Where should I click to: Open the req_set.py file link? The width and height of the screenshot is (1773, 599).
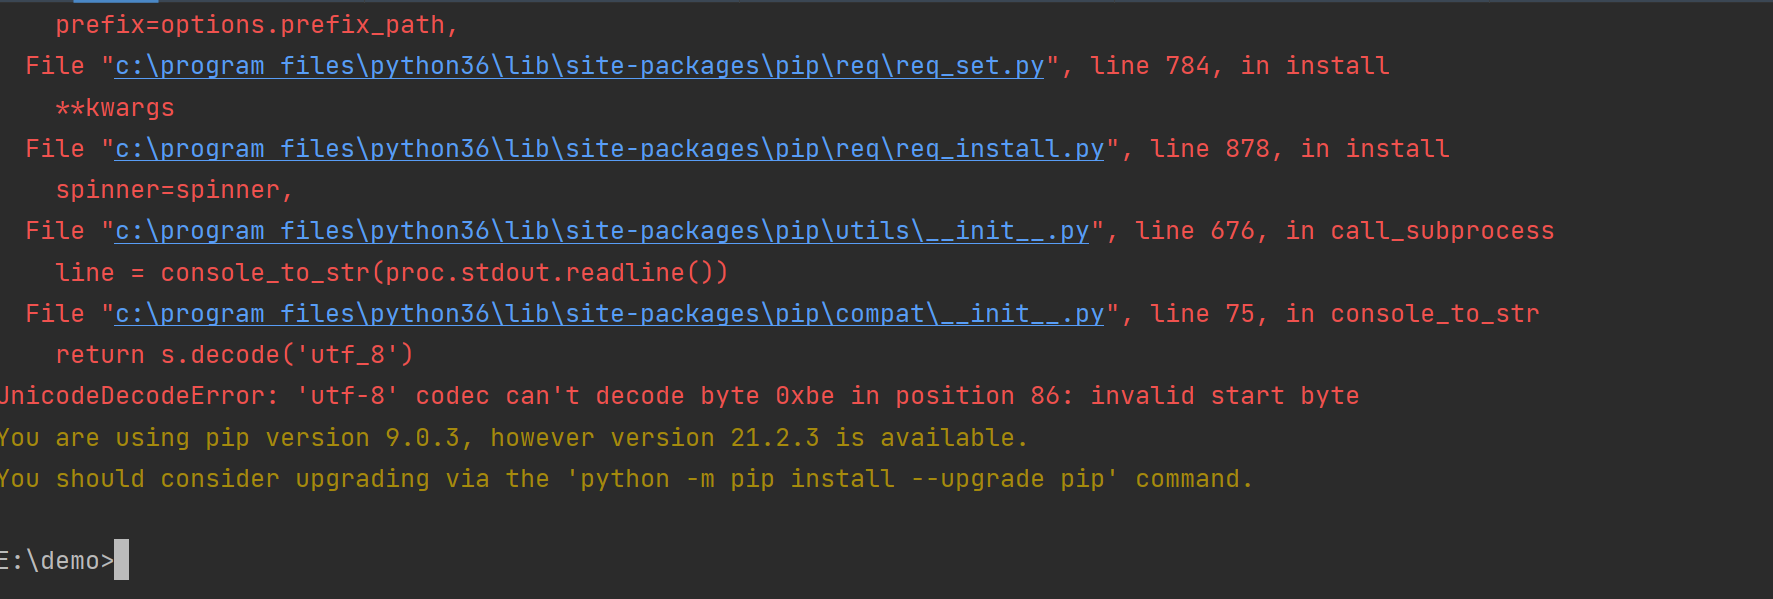pyautogui.click(x=579, y=66)
